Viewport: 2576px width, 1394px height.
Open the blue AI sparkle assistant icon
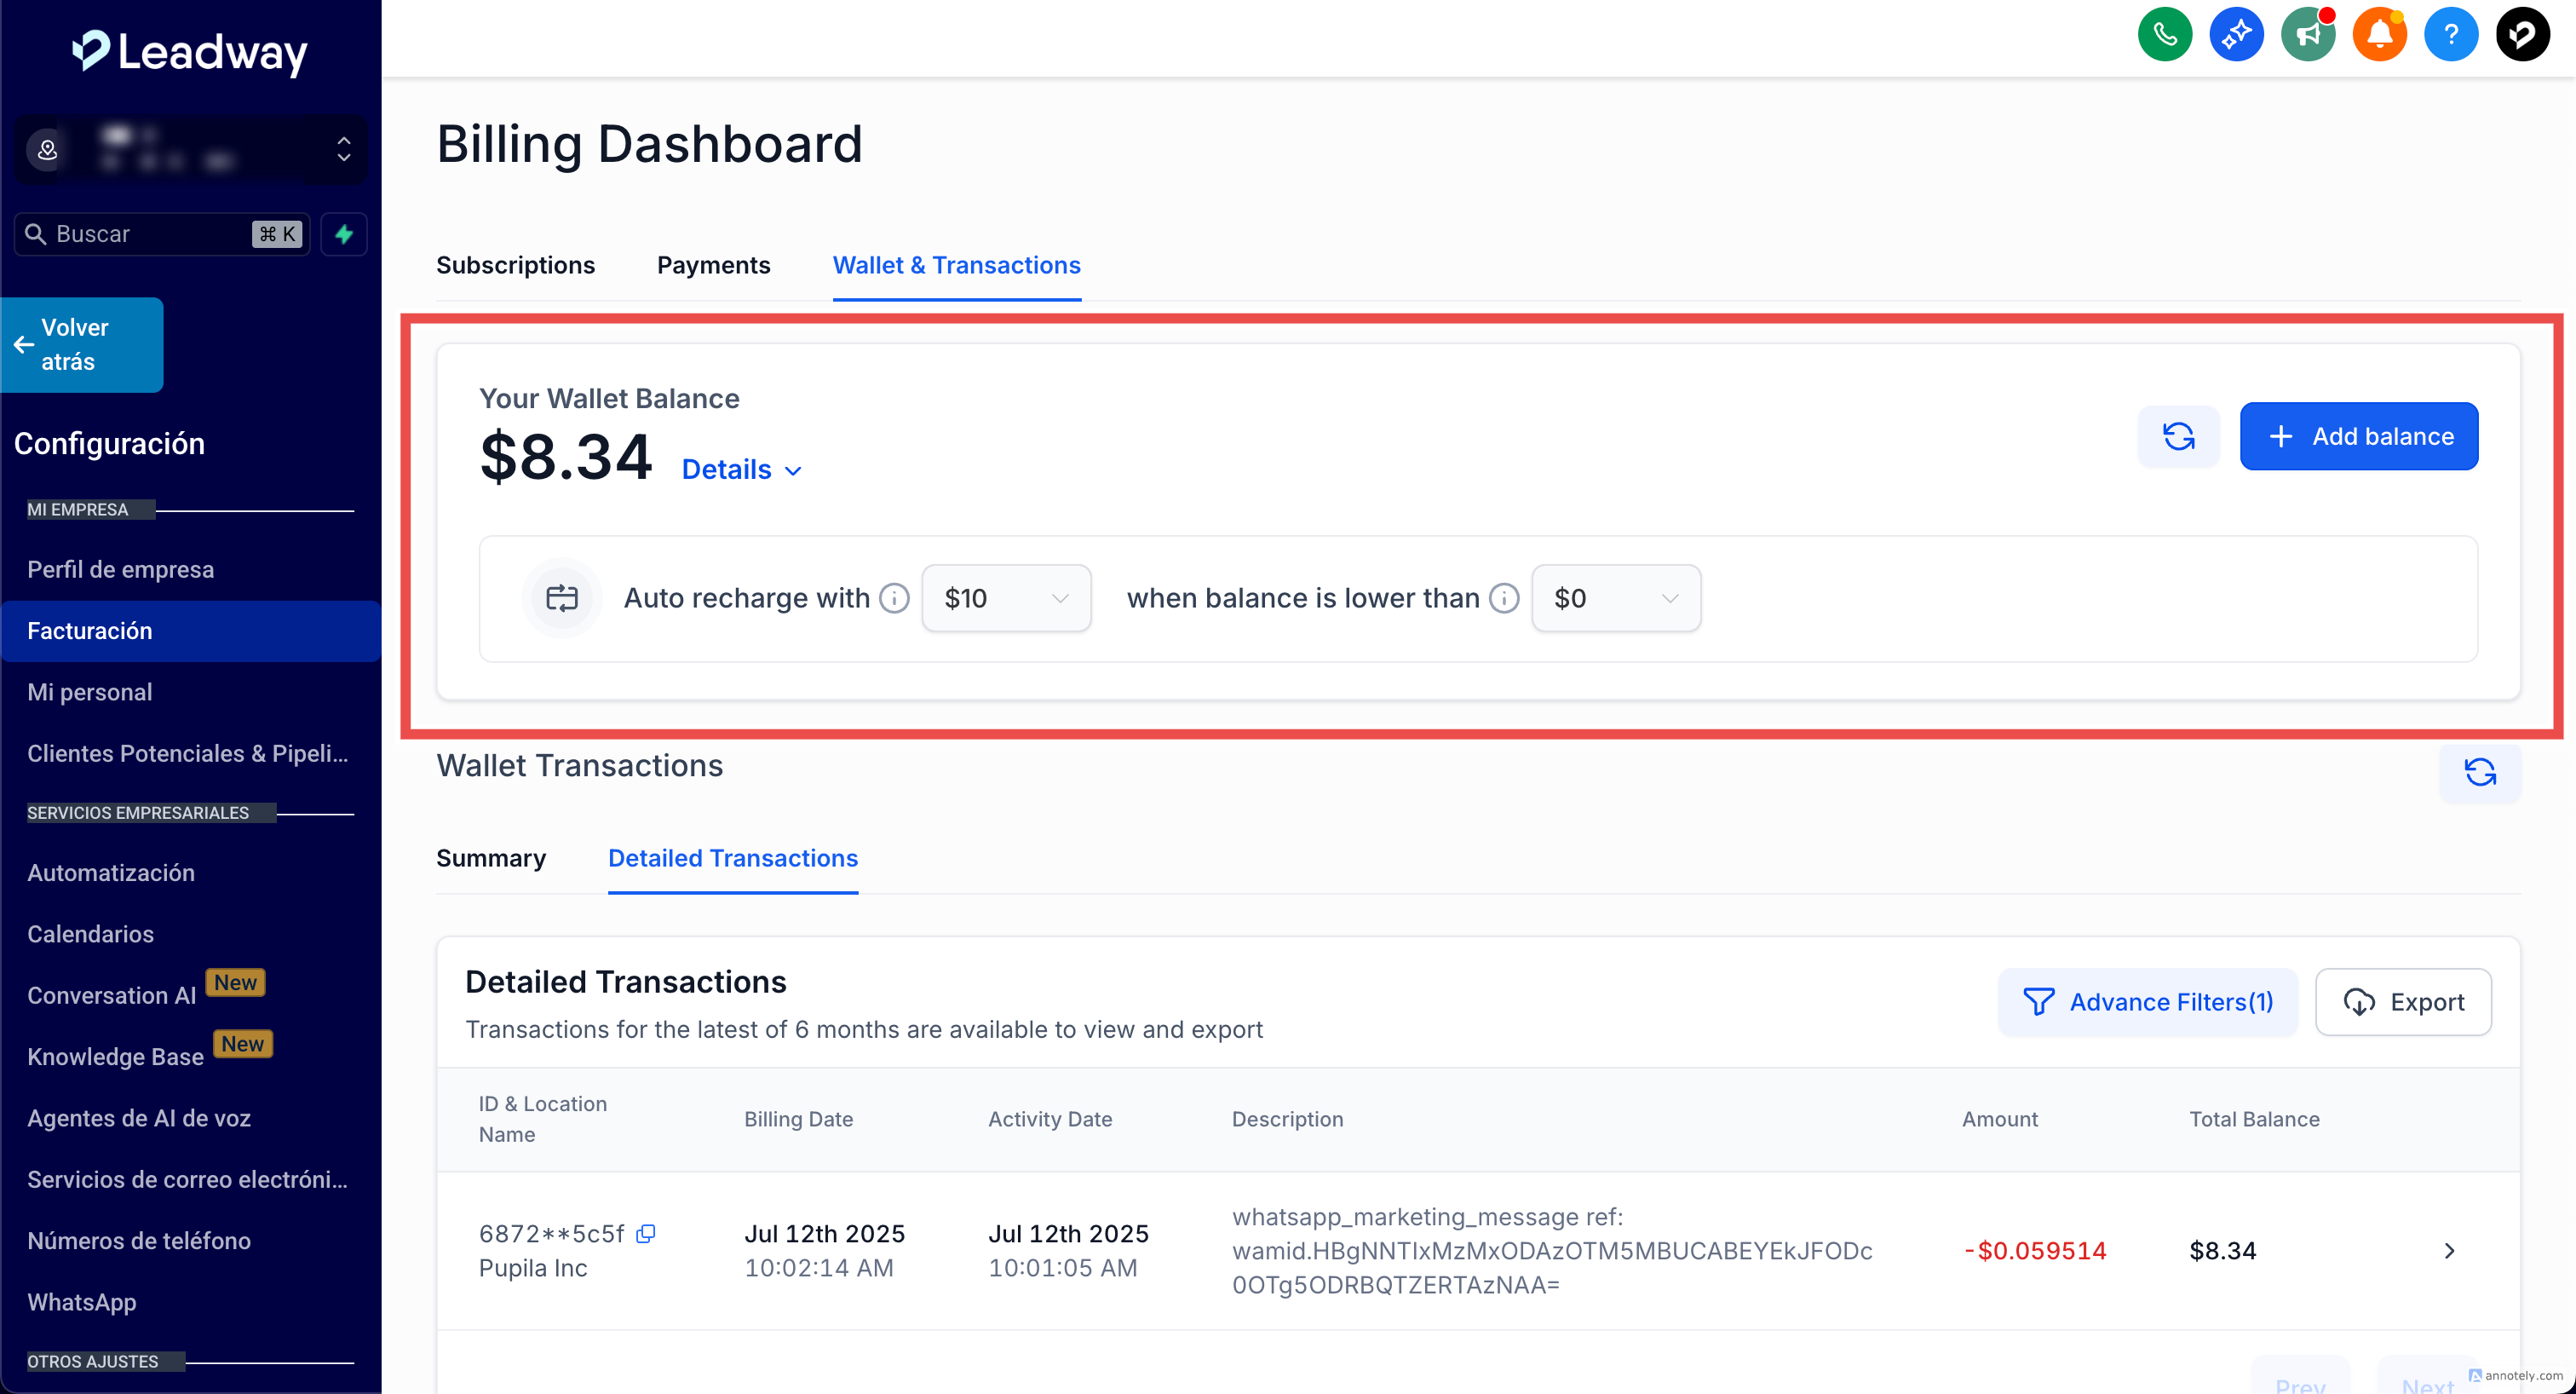point(2236,35)
